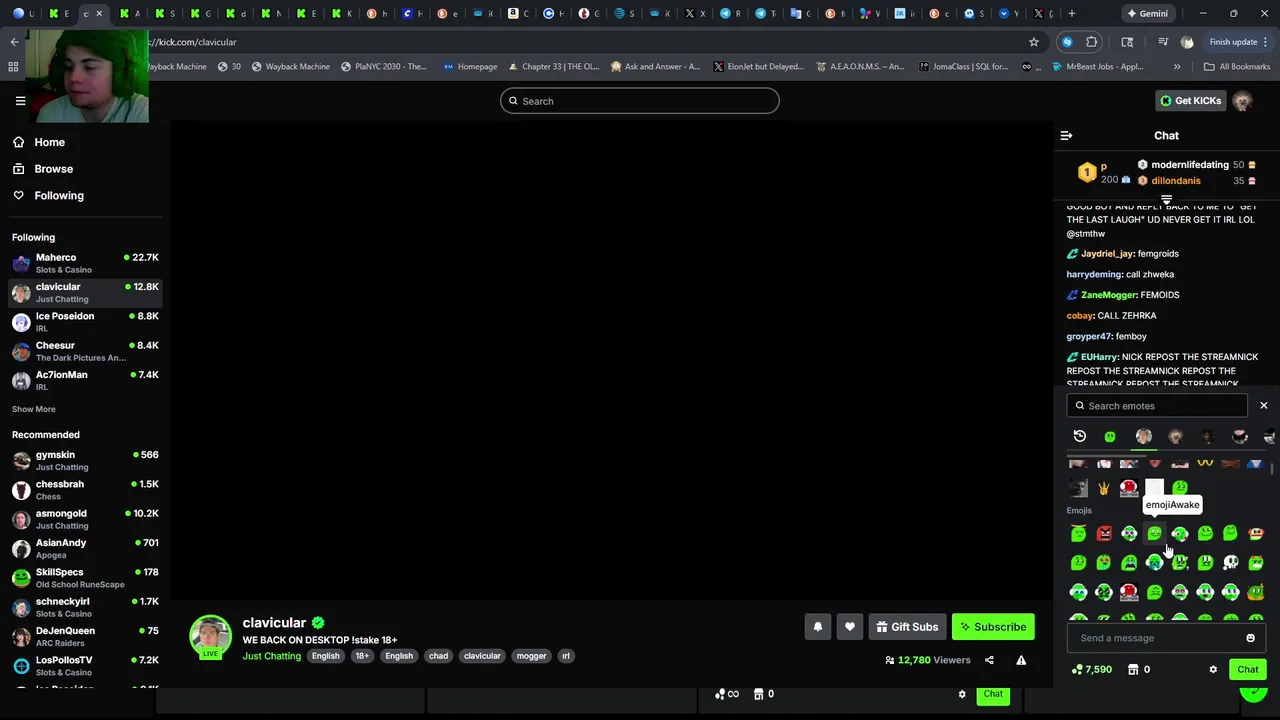Open chessbrah recommended channel
Viewport: 1280px width, 720px height.
[x=85, y=490]
